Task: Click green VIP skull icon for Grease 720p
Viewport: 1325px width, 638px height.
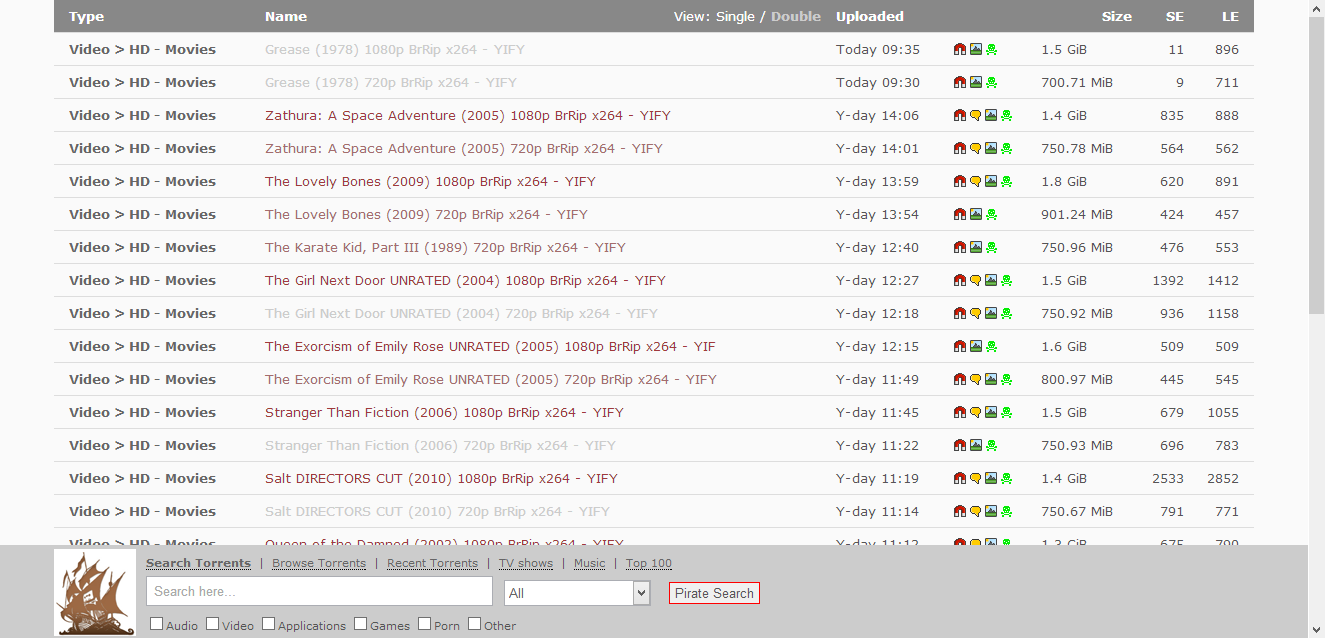Action: [991, 82]
